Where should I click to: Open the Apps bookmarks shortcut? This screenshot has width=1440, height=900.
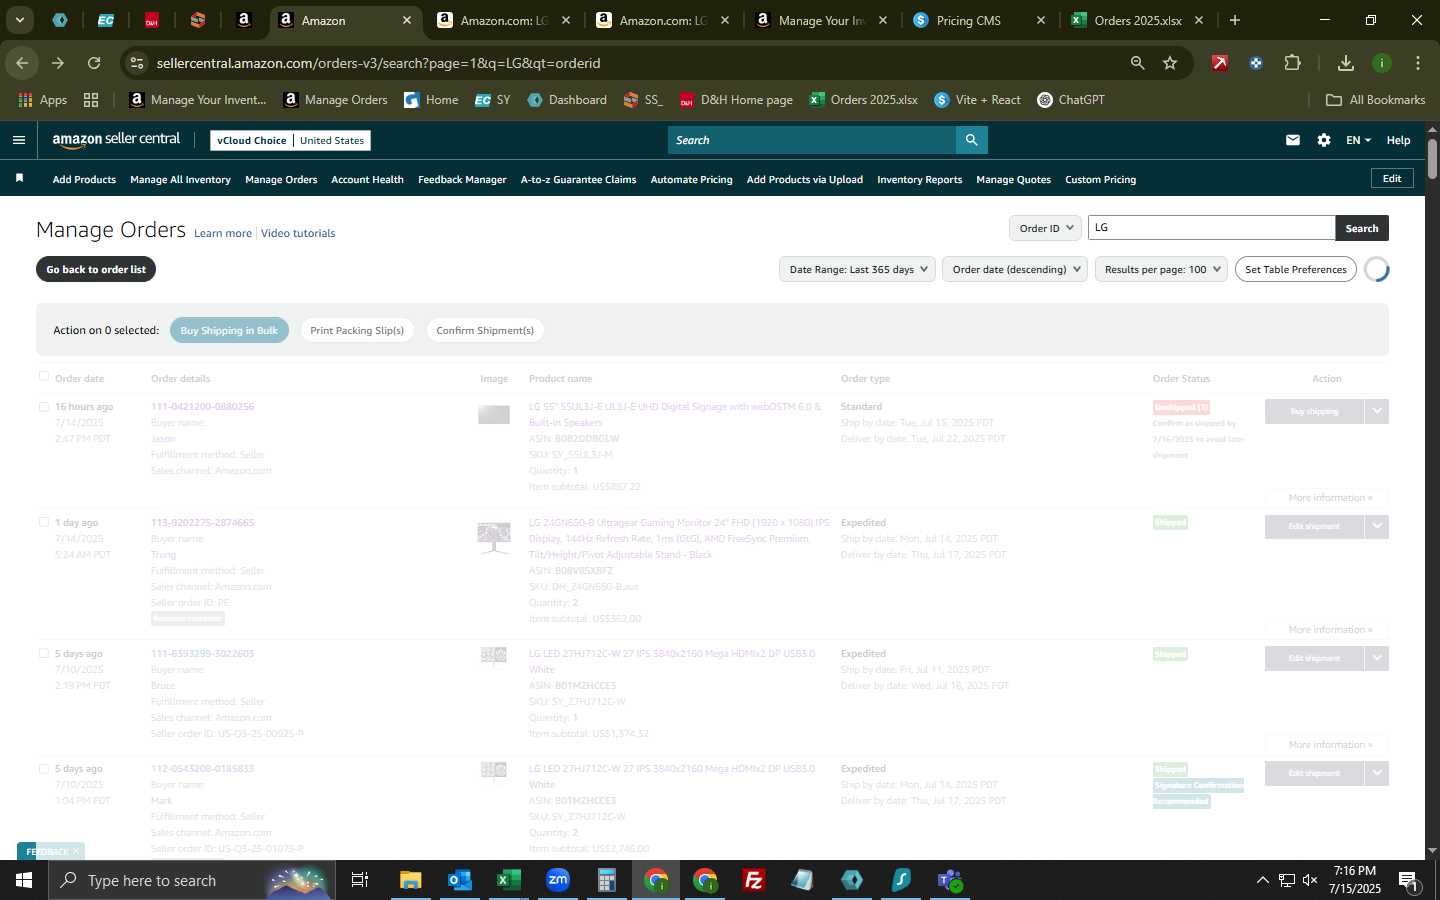42,100
